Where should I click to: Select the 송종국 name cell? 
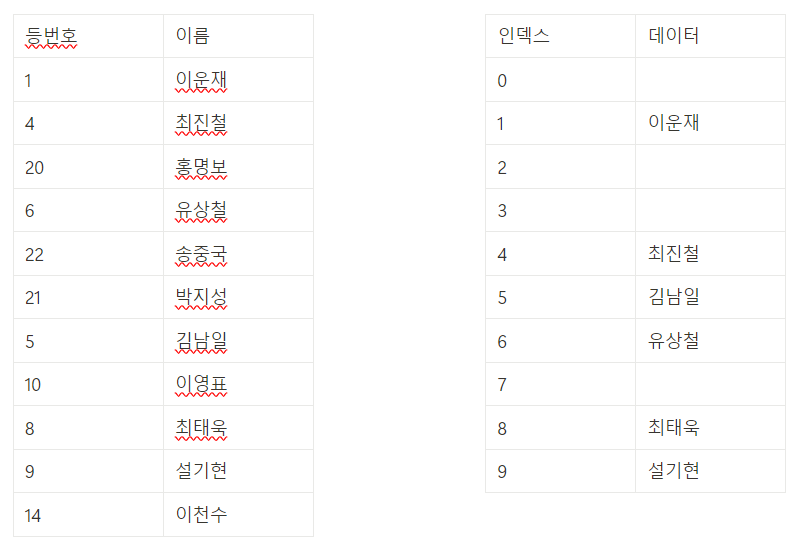(201, 254)
